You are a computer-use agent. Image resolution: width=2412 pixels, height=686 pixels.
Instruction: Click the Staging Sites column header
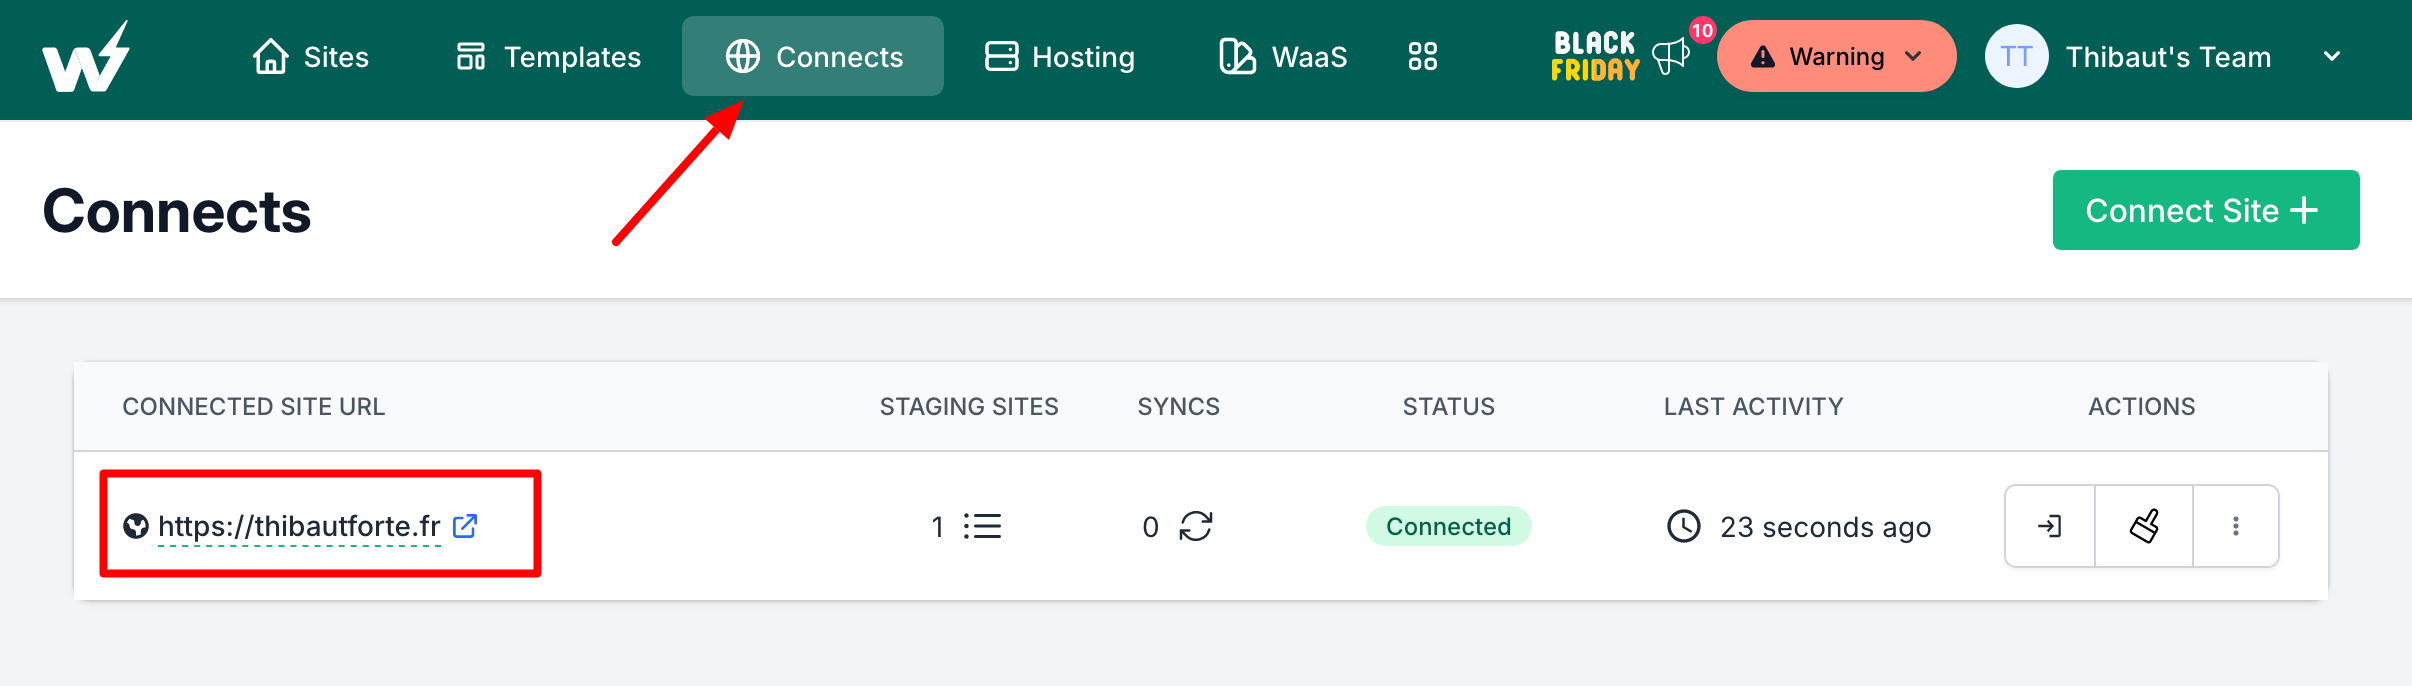click(969, 406)
